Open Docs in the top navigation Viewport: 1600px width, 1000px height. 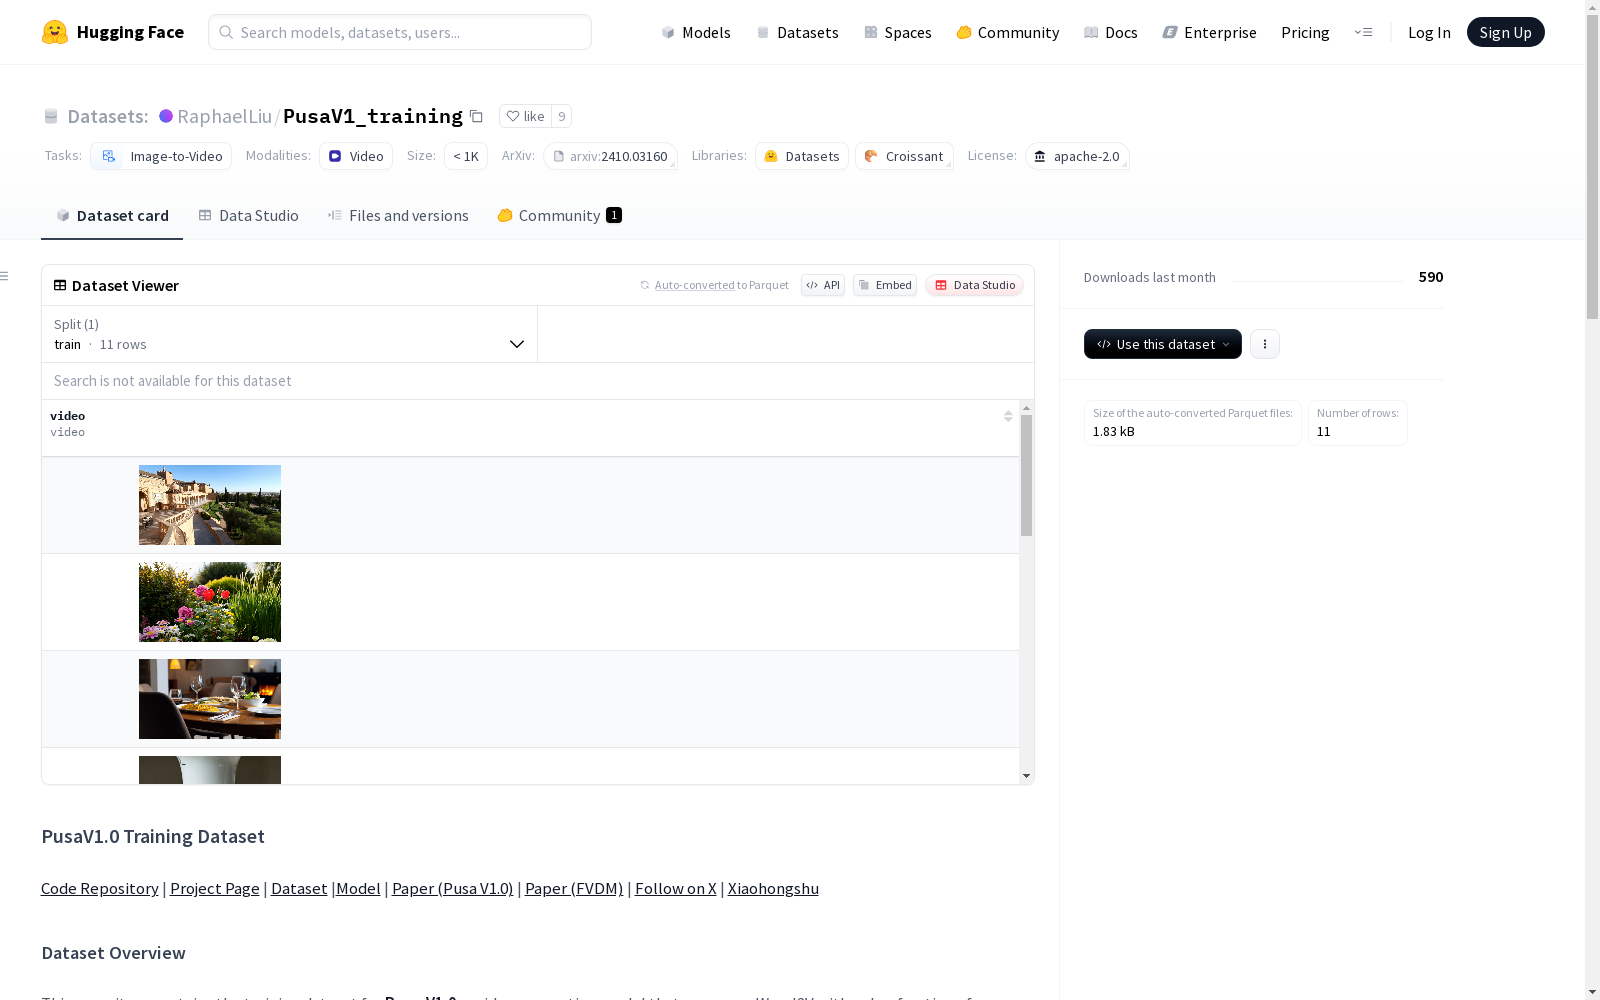tap(1111, 32)
